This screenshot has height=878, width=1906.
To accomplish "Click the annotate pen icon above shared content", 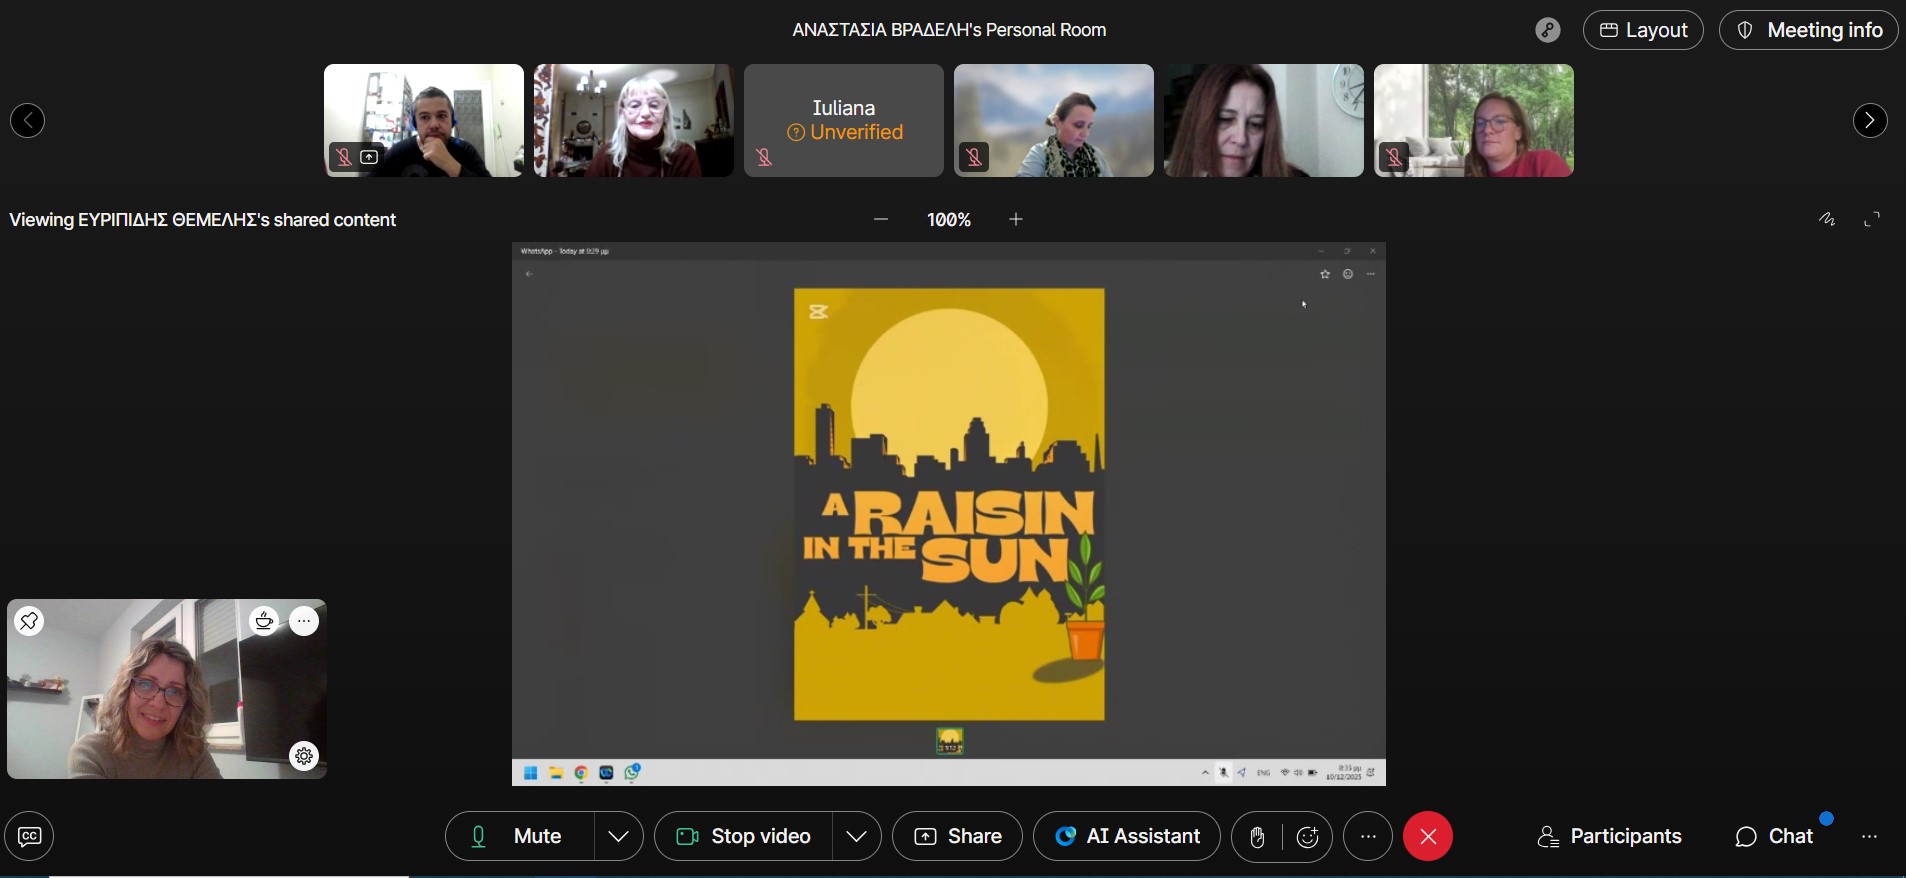I will (x=1827, y=220).
